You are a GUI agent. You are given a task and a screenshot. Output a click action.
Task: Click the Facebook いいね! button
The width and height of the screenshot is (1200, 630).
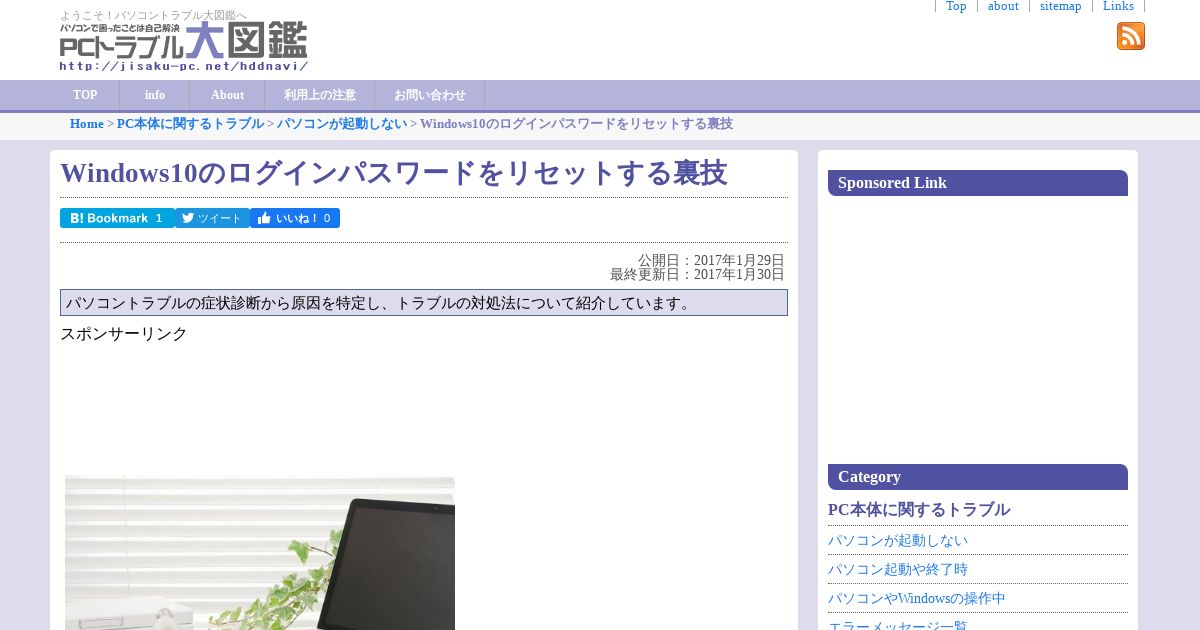295,218
